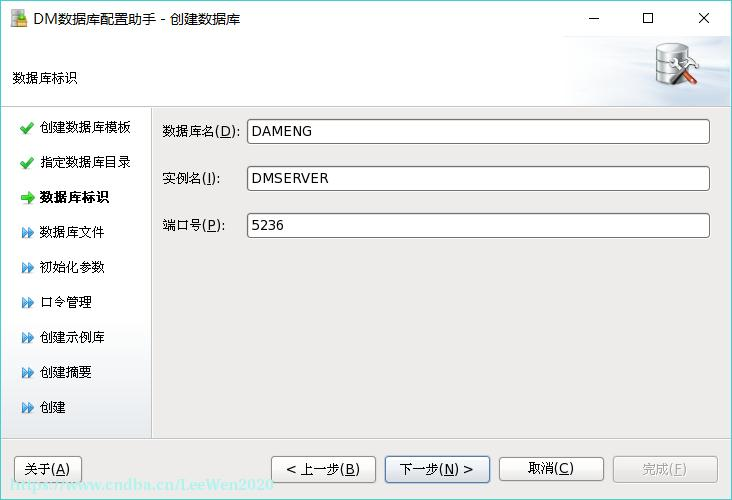Go to the 创建示例库 step
732x500 pixels.
coord(72,337)
